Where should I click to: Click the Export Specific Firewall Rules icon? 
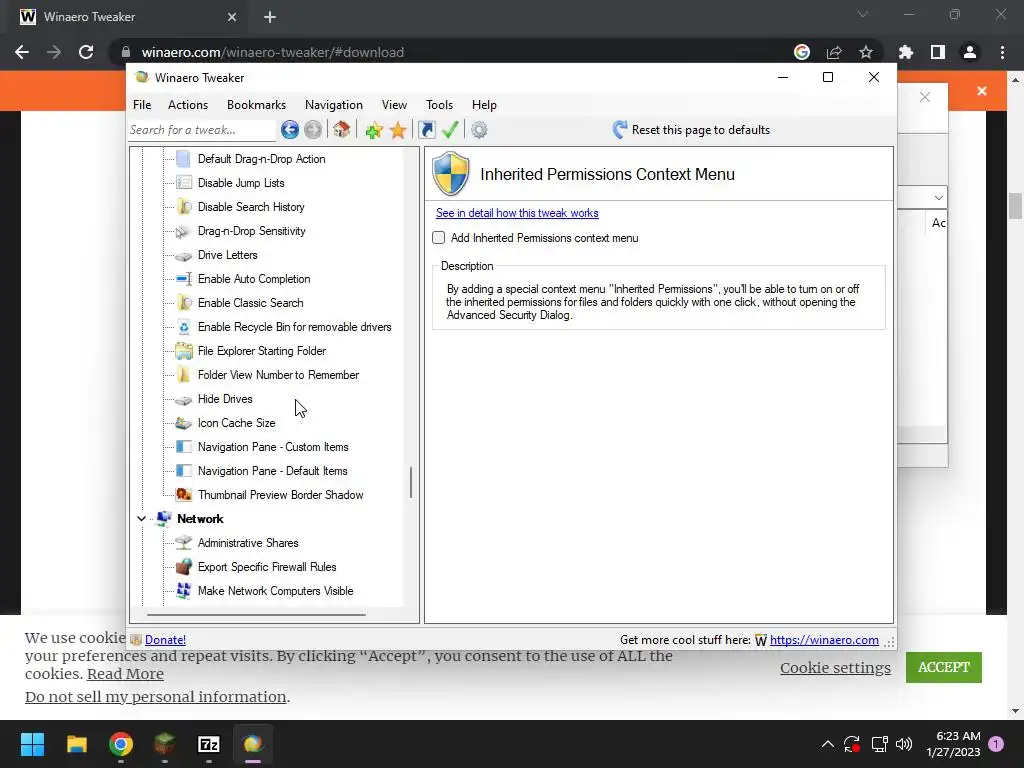[x=184, y=567]
